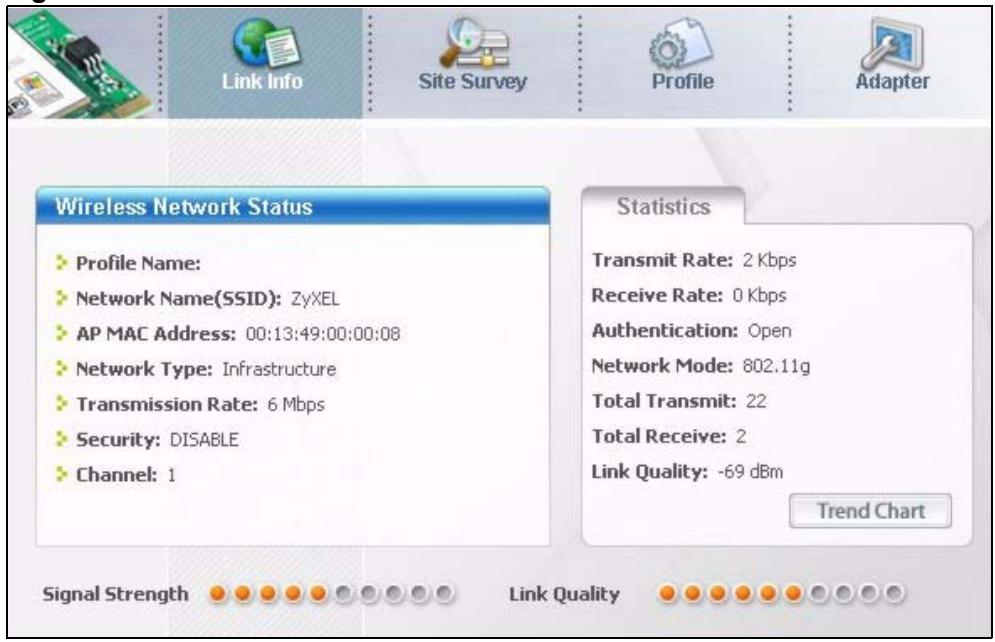The image size is (995, 642).
Task: Click the Link Info globe icon
Action: (266, 43)
